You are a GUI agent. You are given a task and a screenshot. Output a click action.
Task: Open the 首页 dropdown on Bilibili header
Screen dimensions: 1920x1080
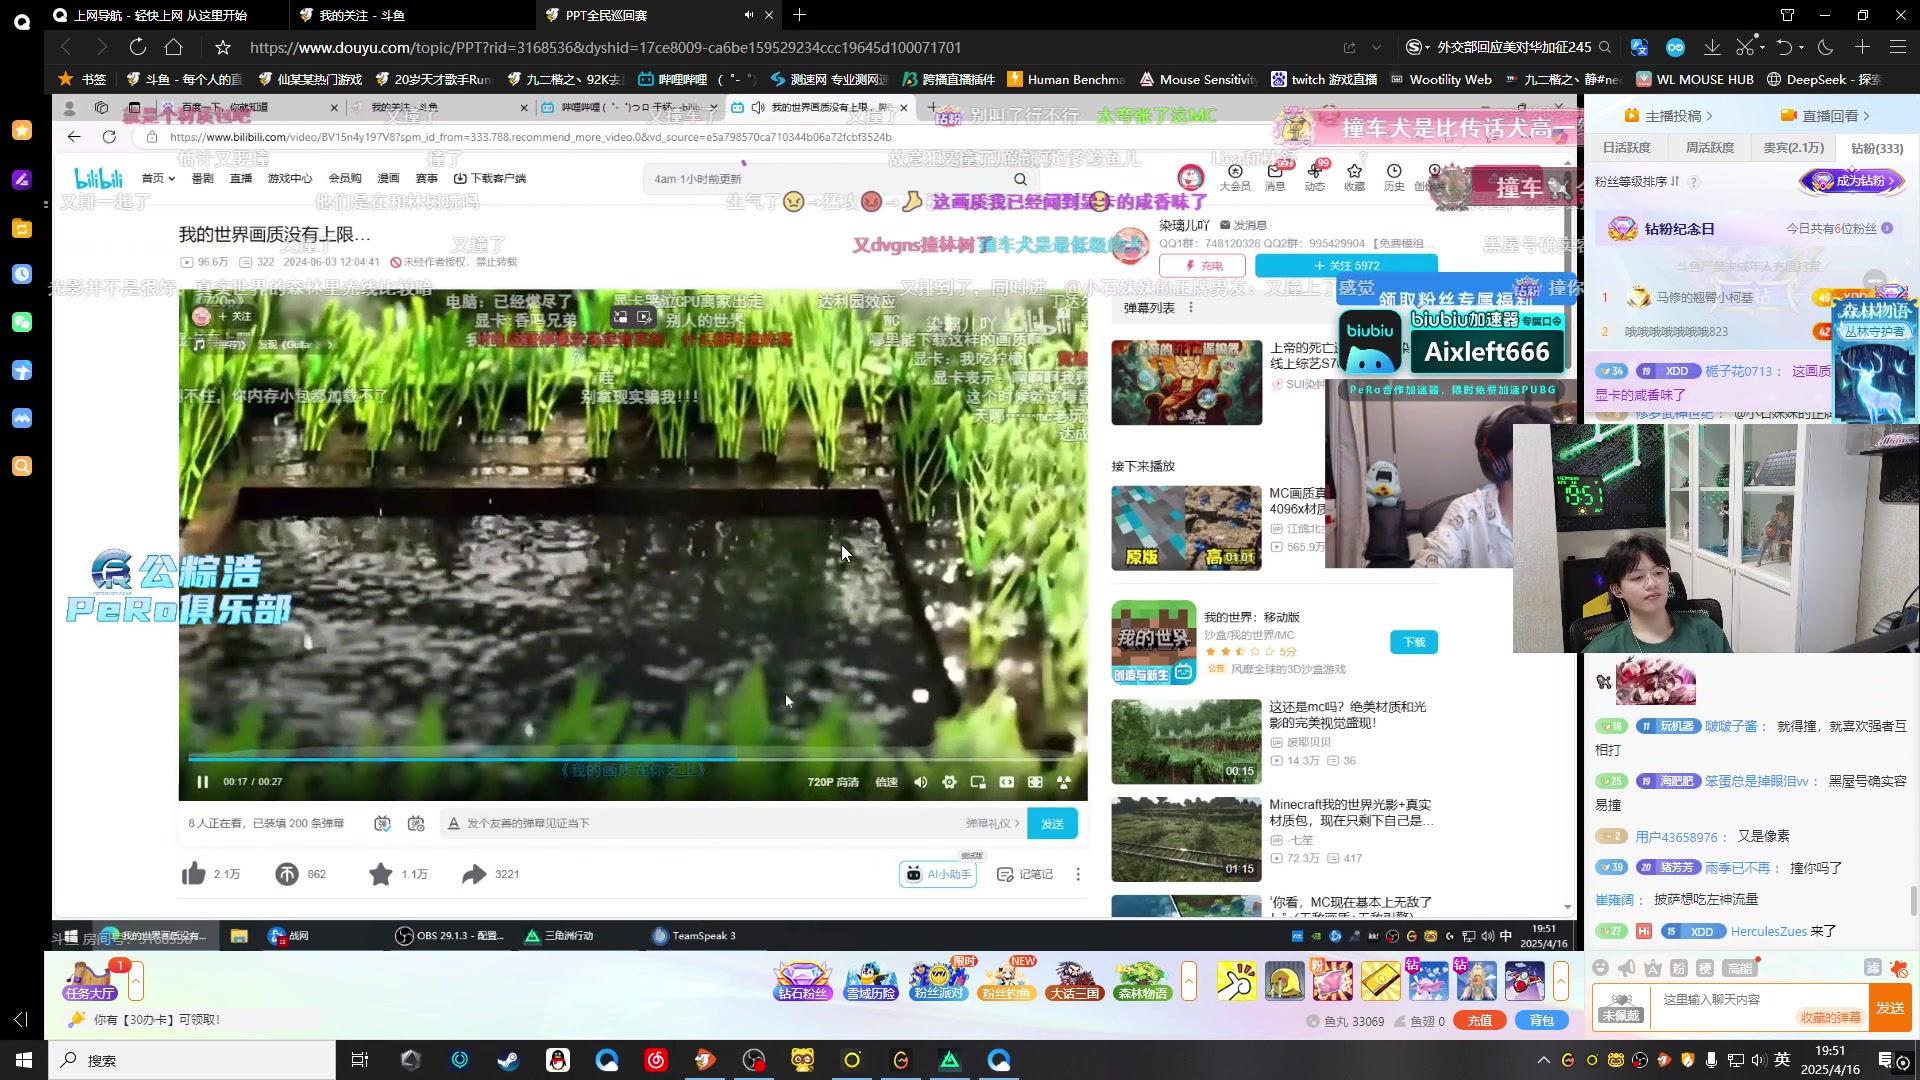coord(158,178)
